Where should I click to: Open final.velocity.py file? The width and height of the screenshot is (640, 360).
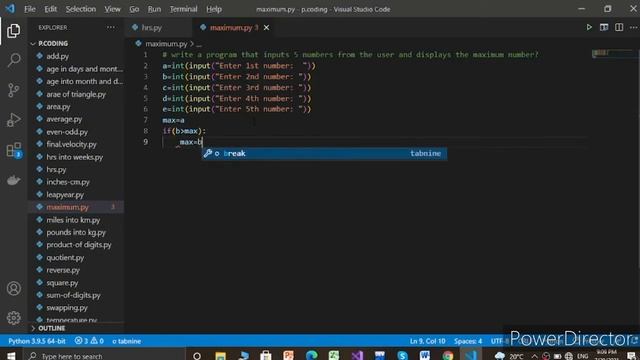pos(71,144)
